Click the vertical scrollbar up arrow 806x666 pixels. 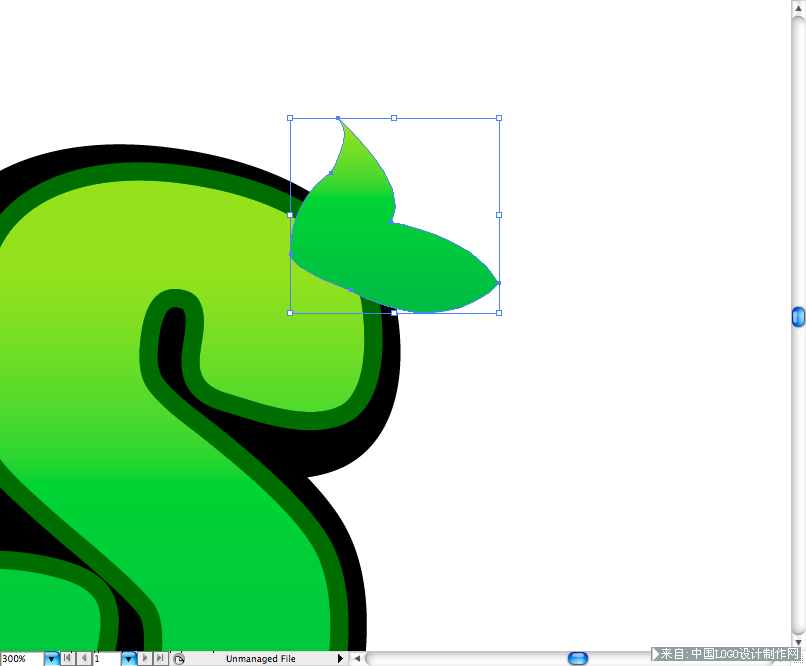pos(798,8)
